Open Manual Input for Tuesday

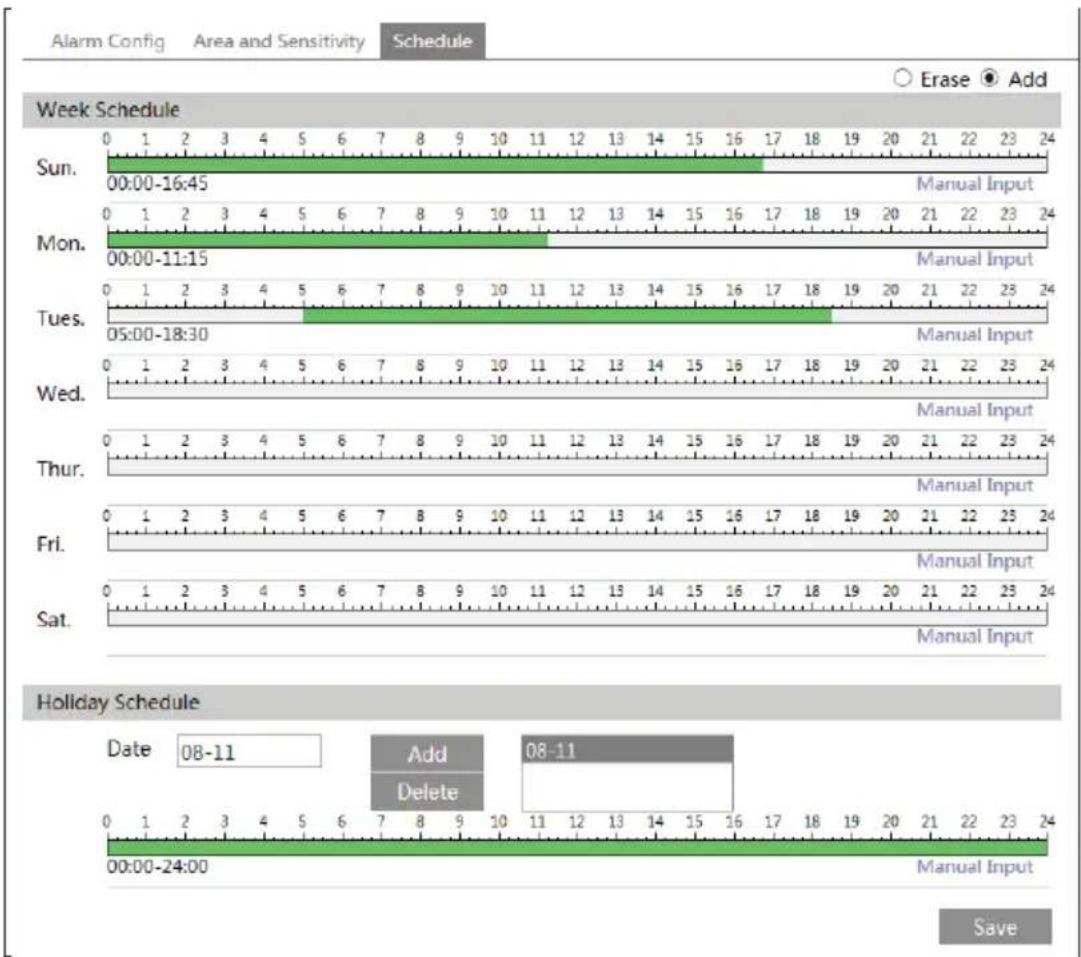click(974, 335)
